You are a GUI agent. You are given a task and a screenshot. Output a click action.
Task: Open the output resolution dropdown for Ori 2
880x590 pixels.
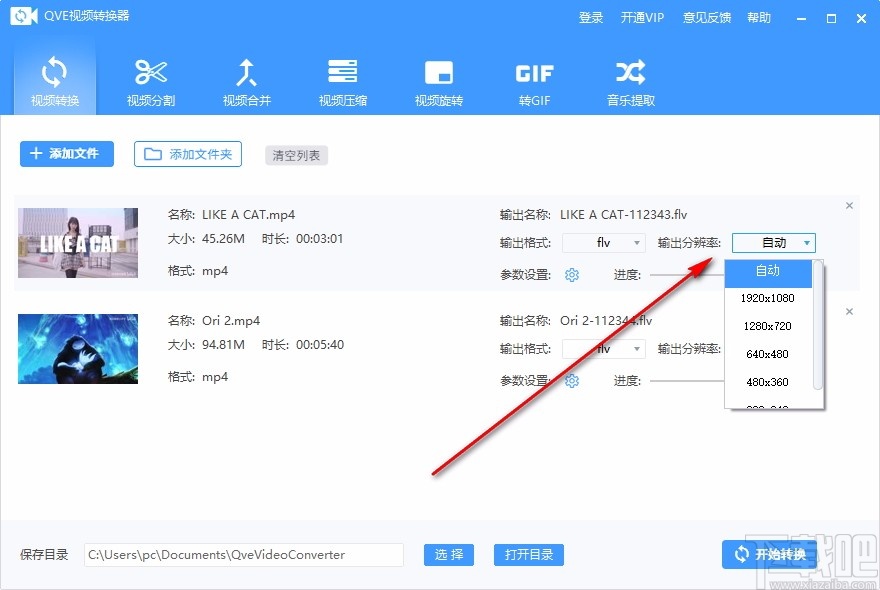[x=775, y=349]
